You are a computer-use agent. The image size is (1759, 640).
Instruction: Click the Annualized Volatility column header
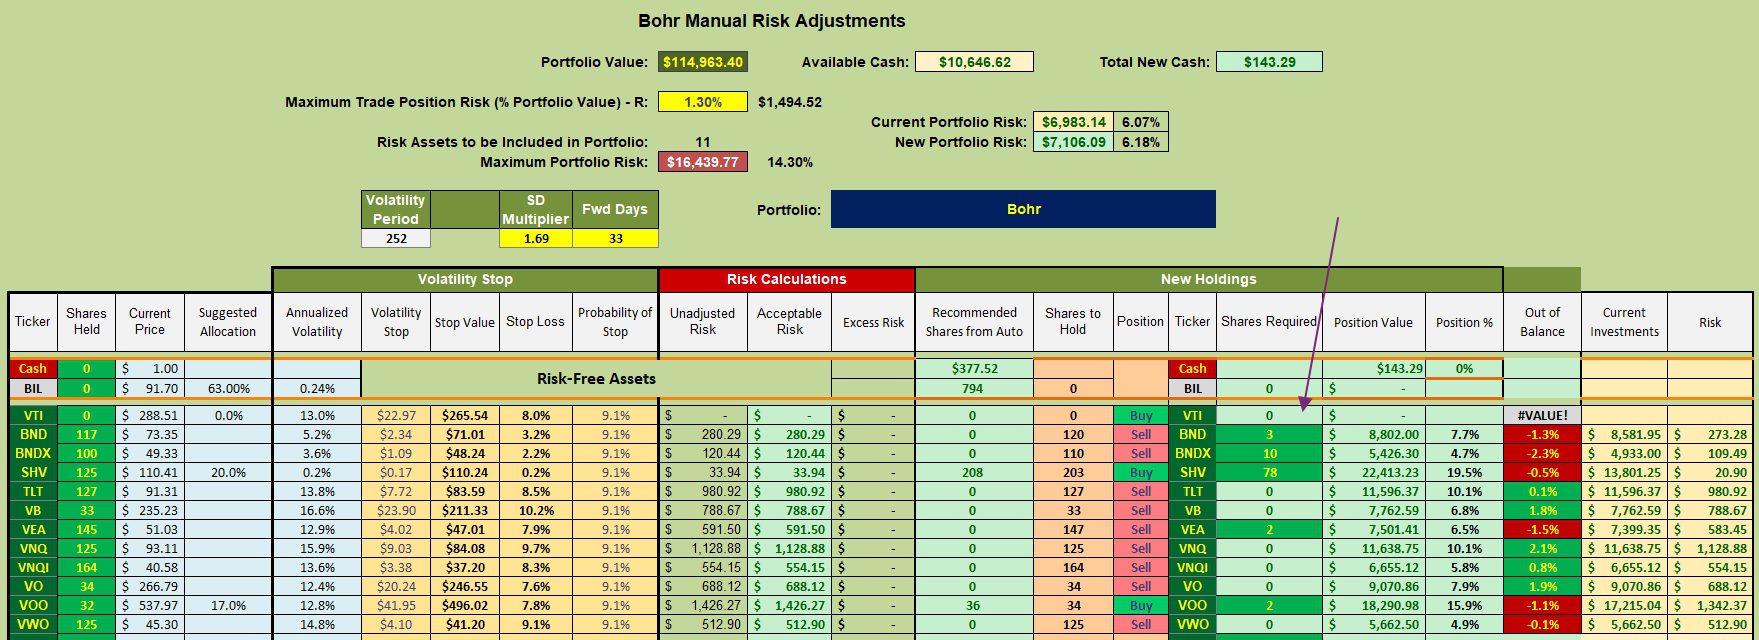[317, 322]
